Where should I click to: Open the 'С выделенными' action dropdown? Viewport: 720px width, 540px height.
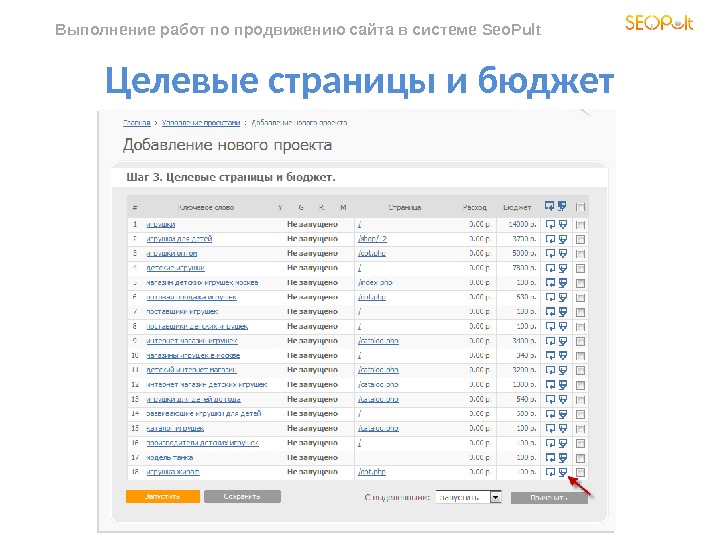(468, 497)
